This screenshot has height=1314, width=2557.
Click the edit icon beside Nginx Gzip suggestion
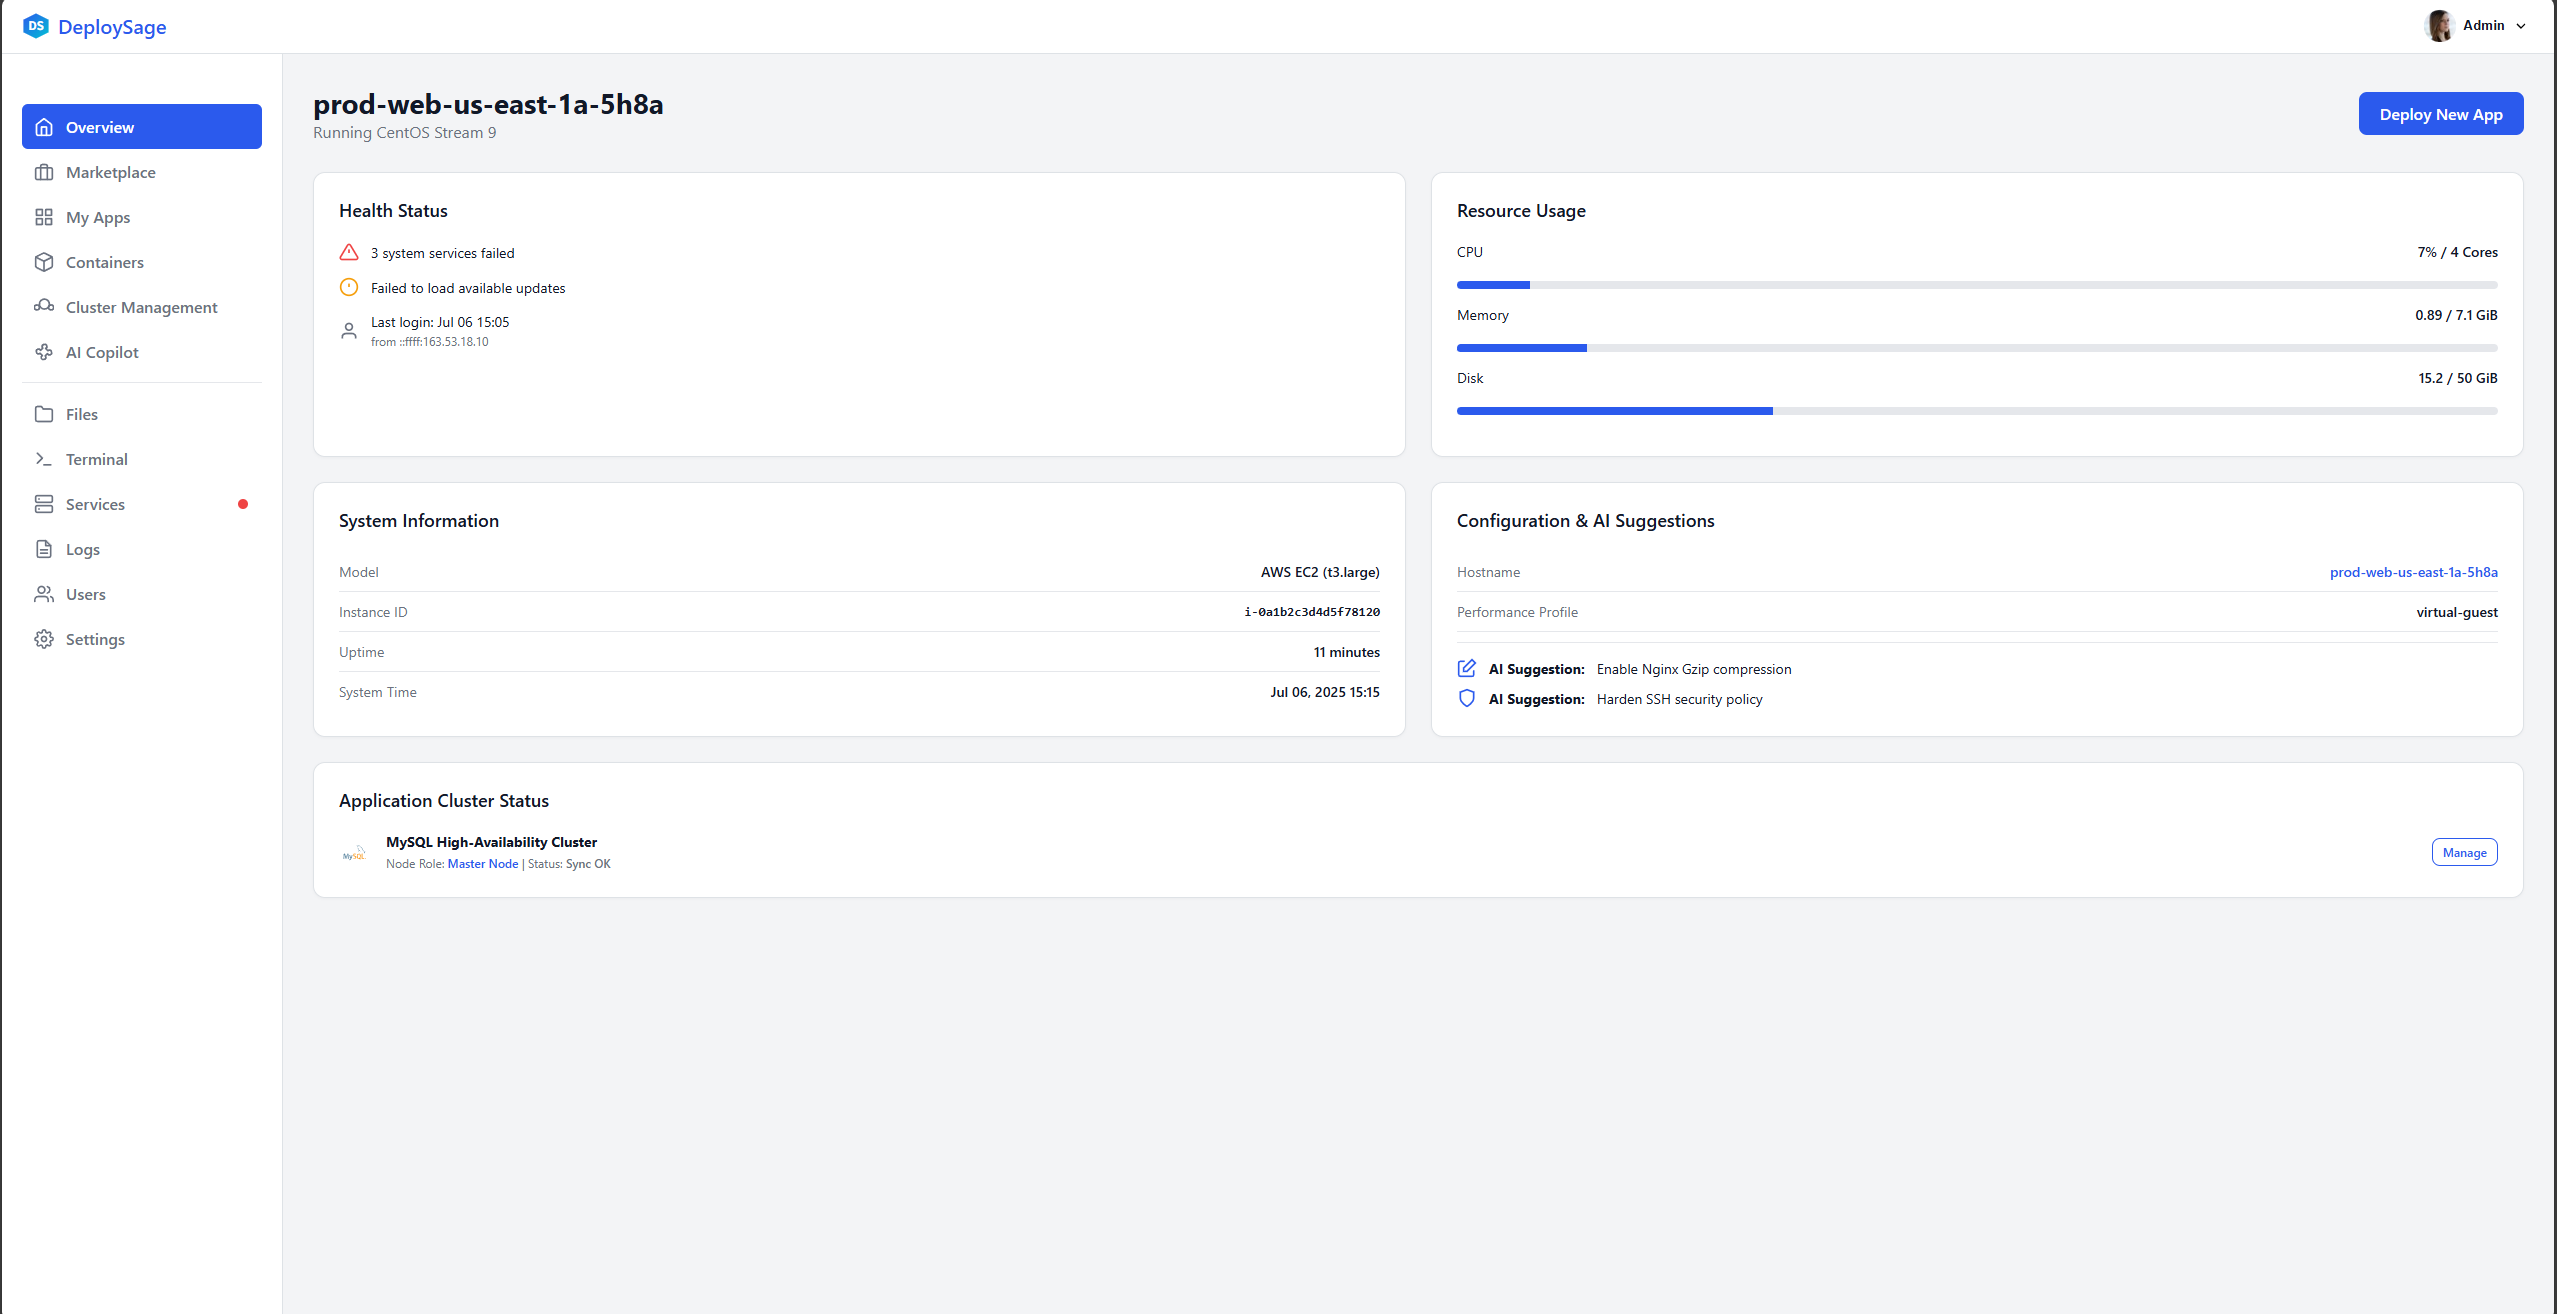click(x=1466, y=668)
